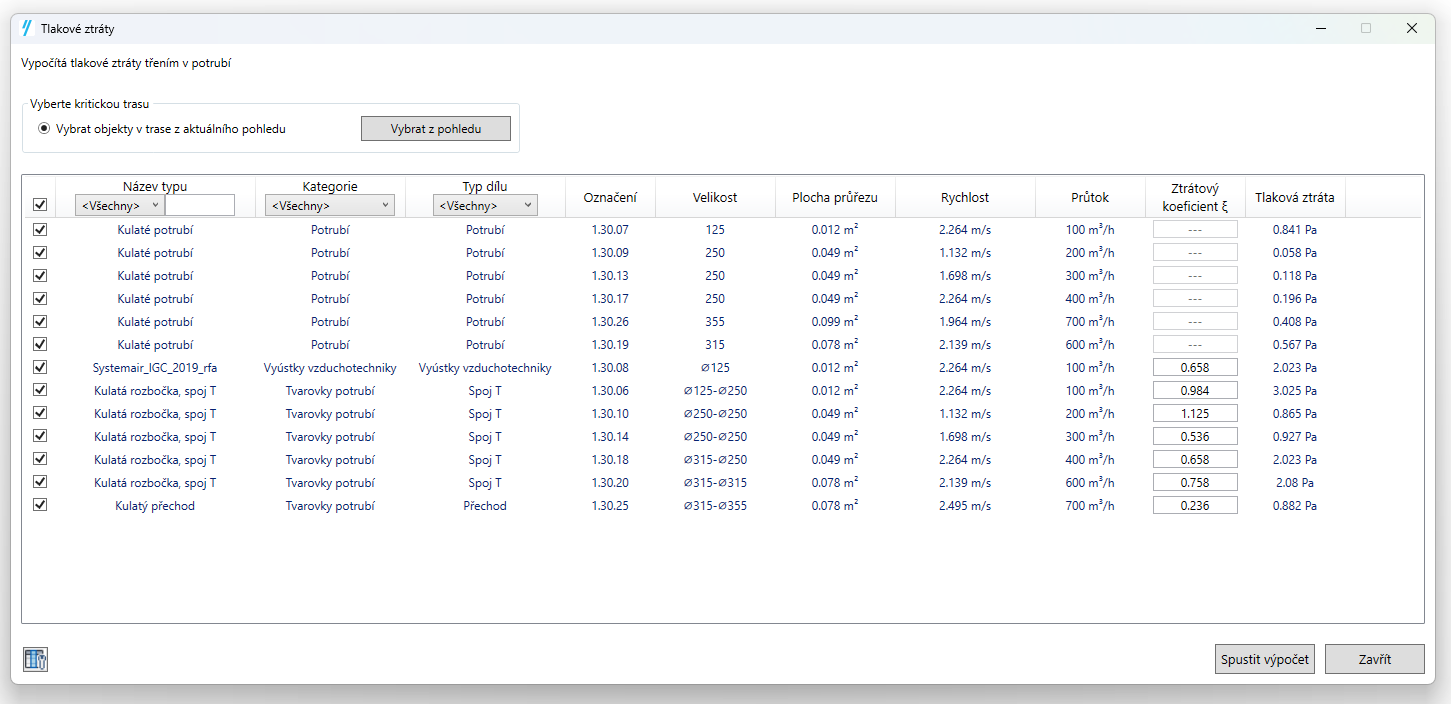This screenshot has height=704, width=1451.
Task: Click the Tlaková ztráta column header
Action: tap(1294, 197)
